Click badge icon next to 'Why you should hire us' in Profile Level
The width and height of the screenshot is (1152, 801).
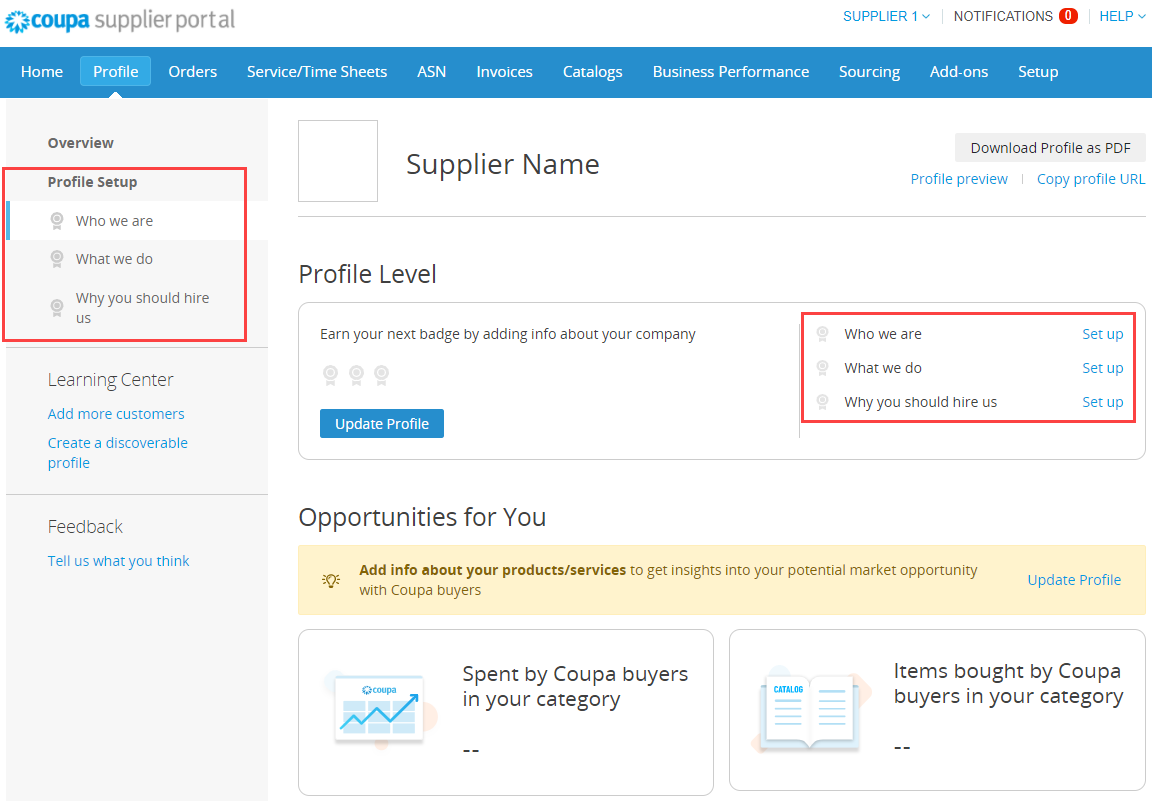point(823,402)
